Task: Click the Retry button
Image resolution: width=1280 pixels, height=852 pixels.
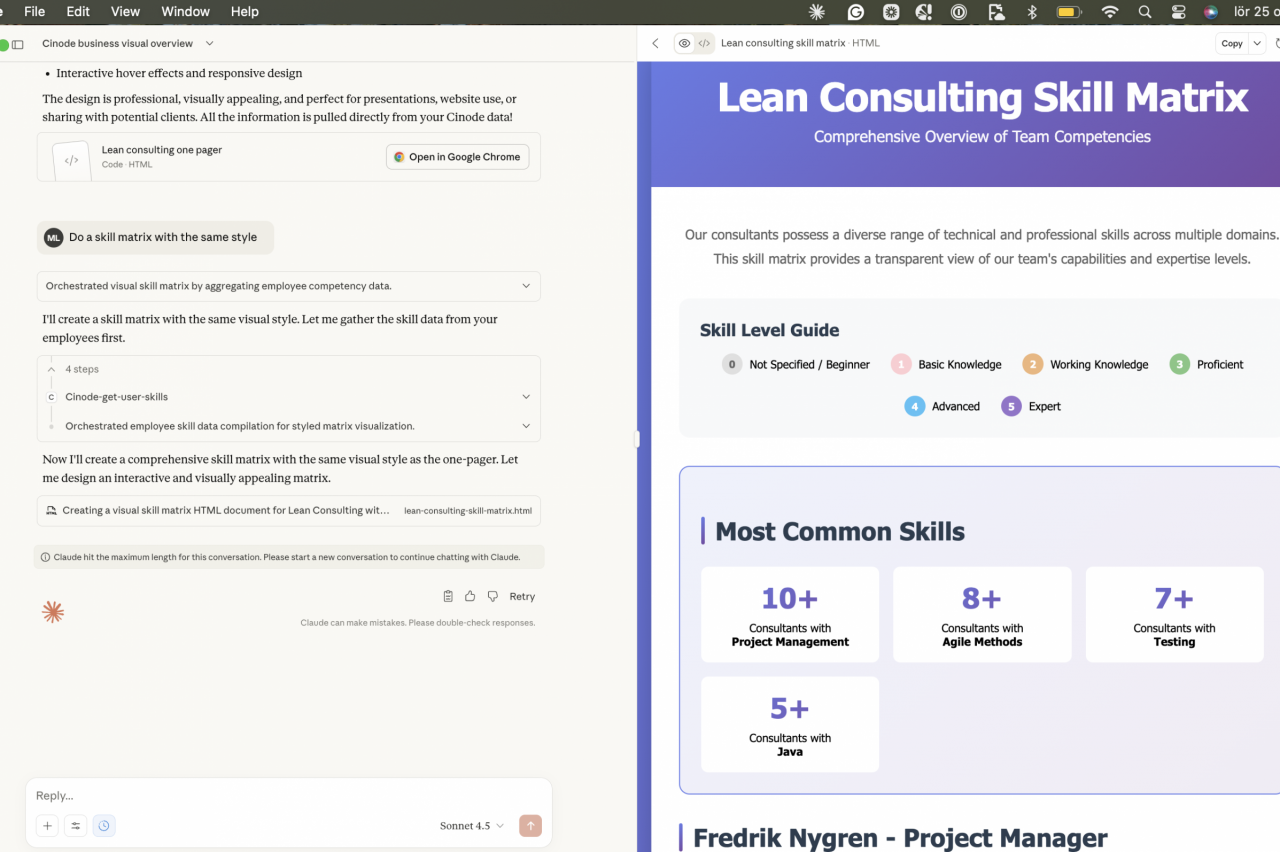Action: pyautogui.click(x=522, y=596)
